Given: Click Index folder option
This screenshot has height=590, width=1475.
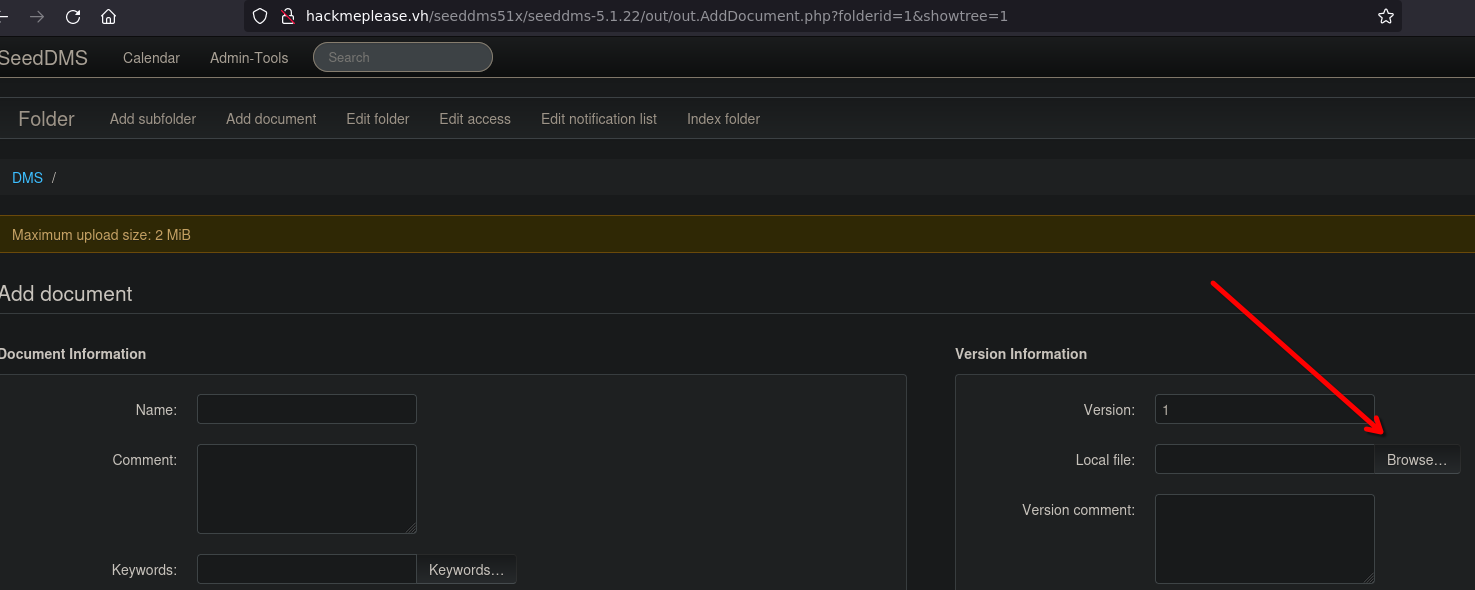Looking at the screenshot, I should (x=723, y=119).
